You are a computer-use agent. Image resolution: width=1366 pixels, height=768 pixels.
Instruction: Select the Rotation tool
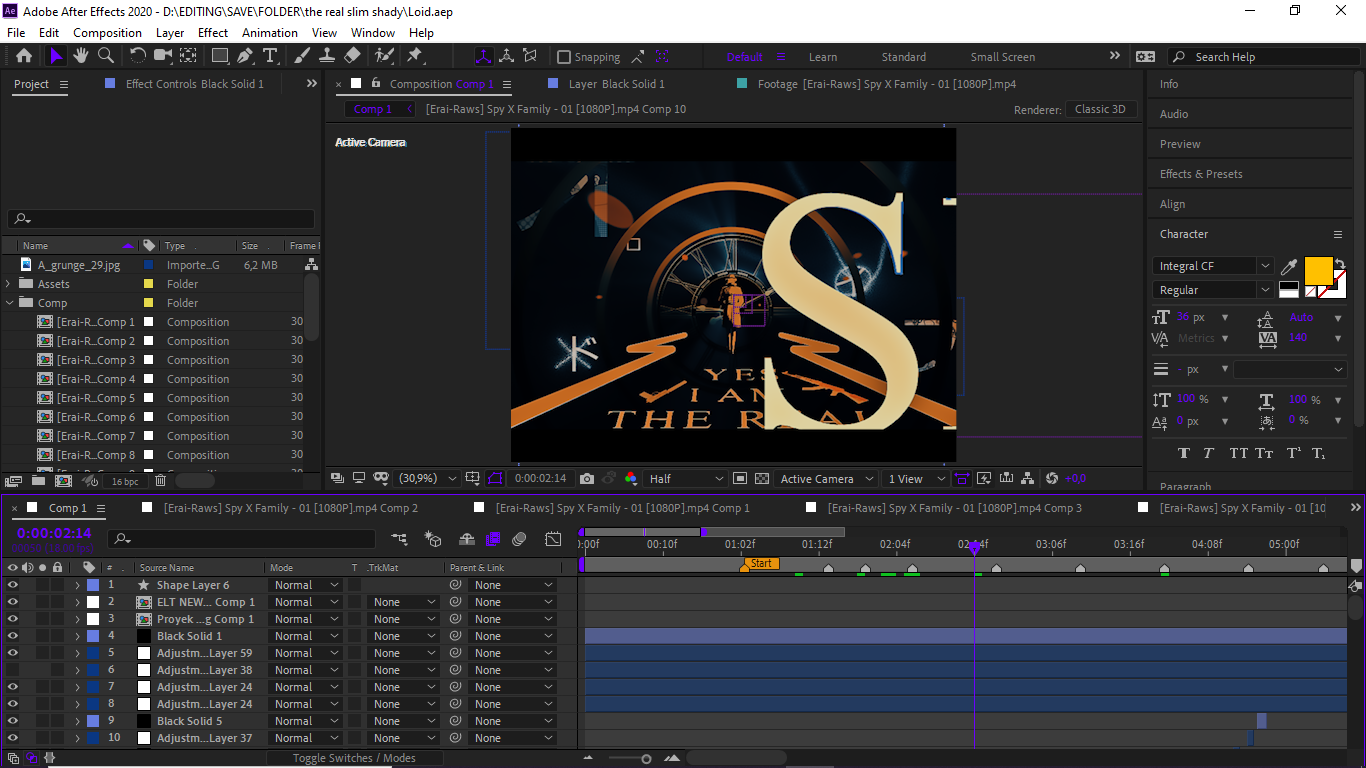click(138, 56)
